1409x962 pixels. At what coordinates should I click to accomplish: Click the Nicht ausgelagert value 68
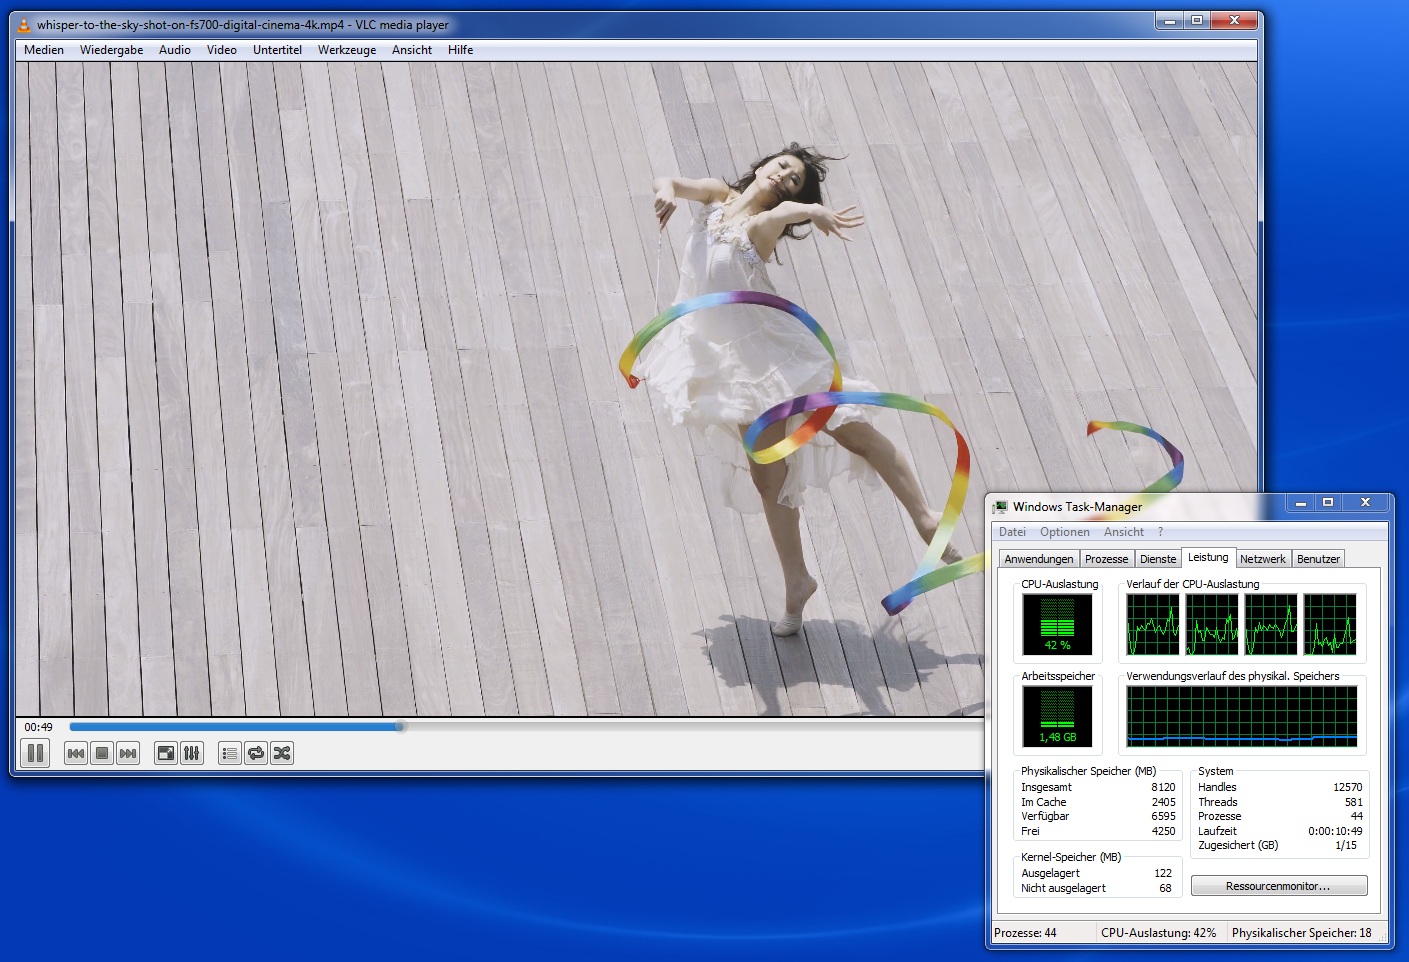coord(1165,888)
